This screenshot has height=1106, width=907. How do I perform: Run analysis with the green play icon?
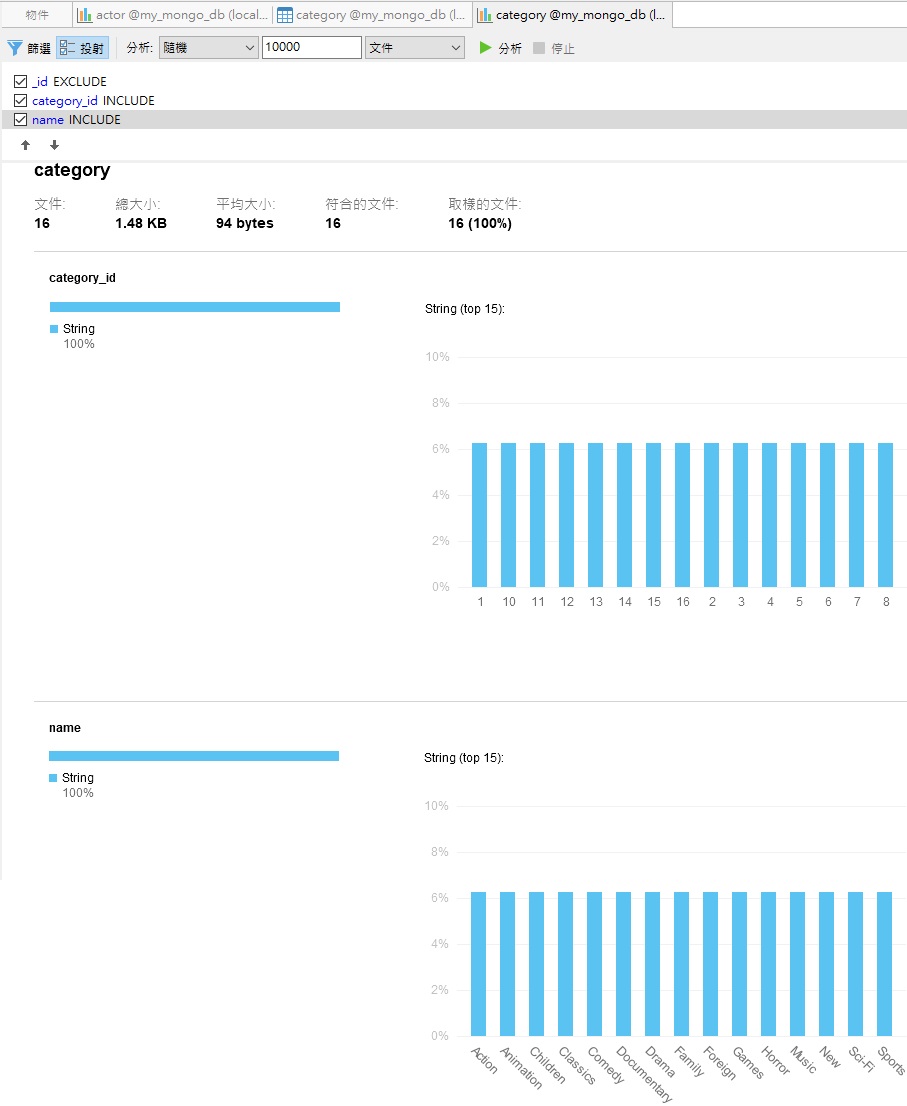(x=486, y=48)
